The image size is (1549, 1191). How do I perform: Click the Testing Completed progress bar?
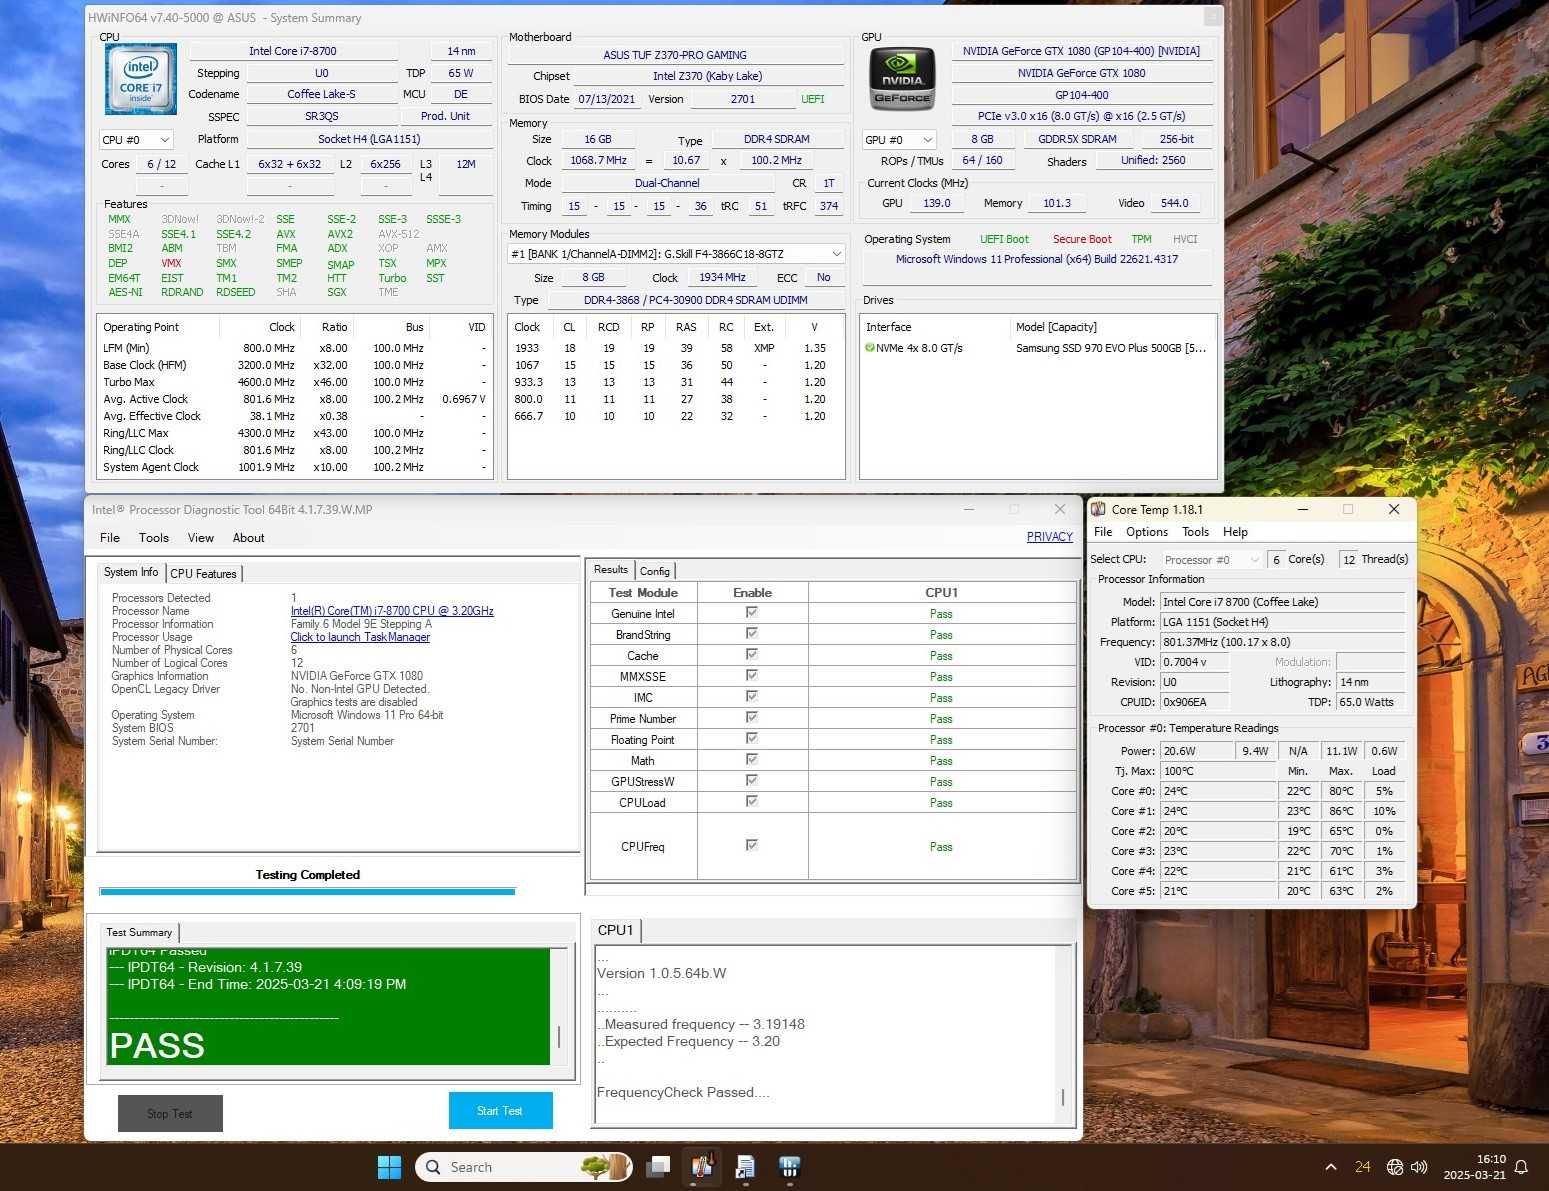click(307, 891)
